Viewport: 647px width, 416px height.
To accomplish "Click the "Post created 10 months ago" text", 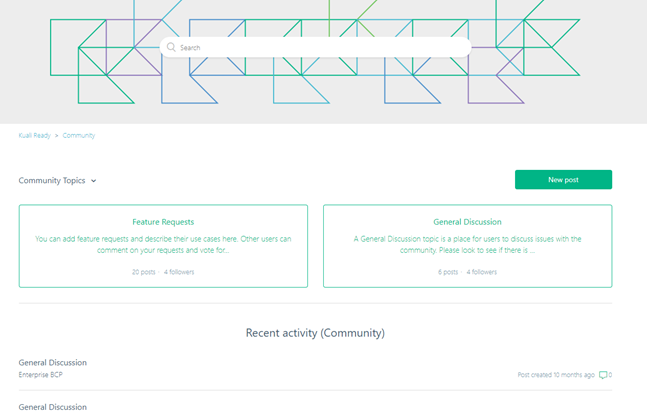I will pos(555,375).
